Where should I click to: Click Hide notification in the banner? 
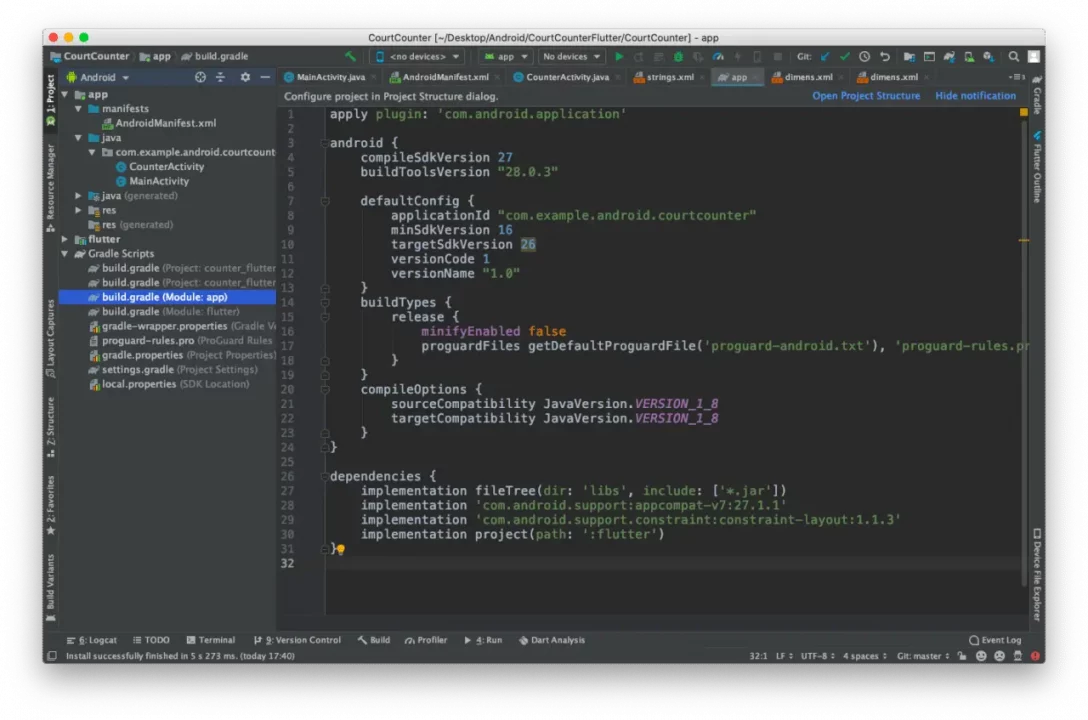point(975,95)
